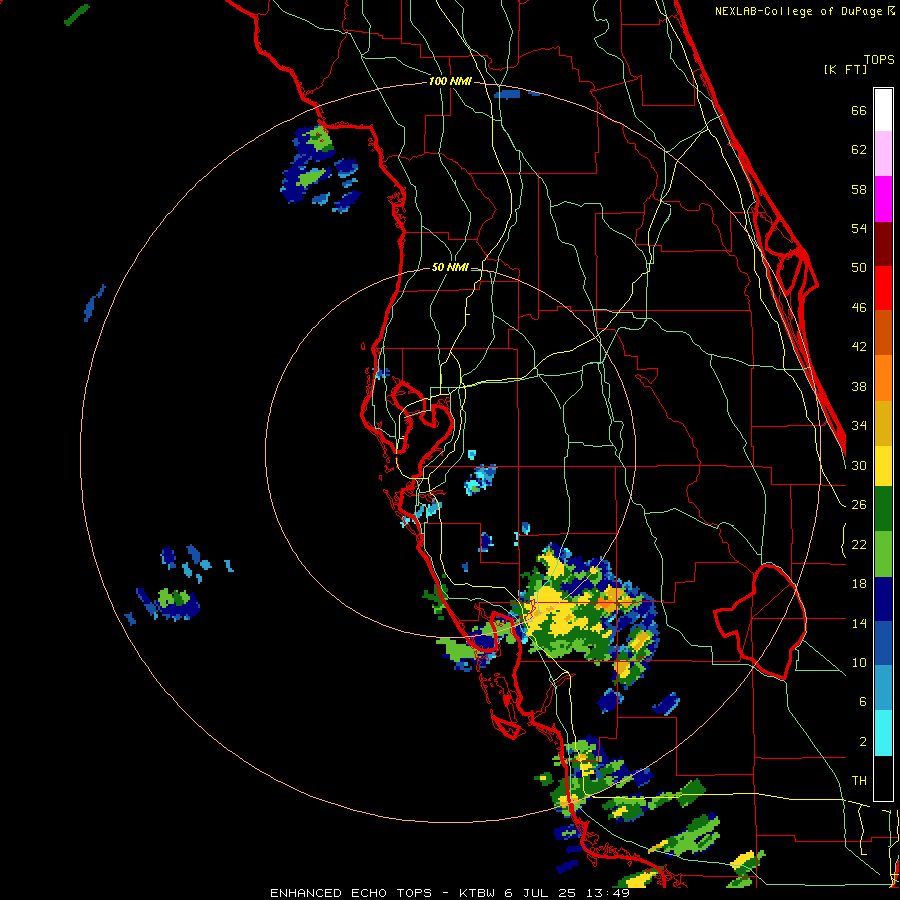Pick the light pink legend swatch
The height and width of the screenshot is (900, 900).
pyautogui.click(x=883, y=153)
